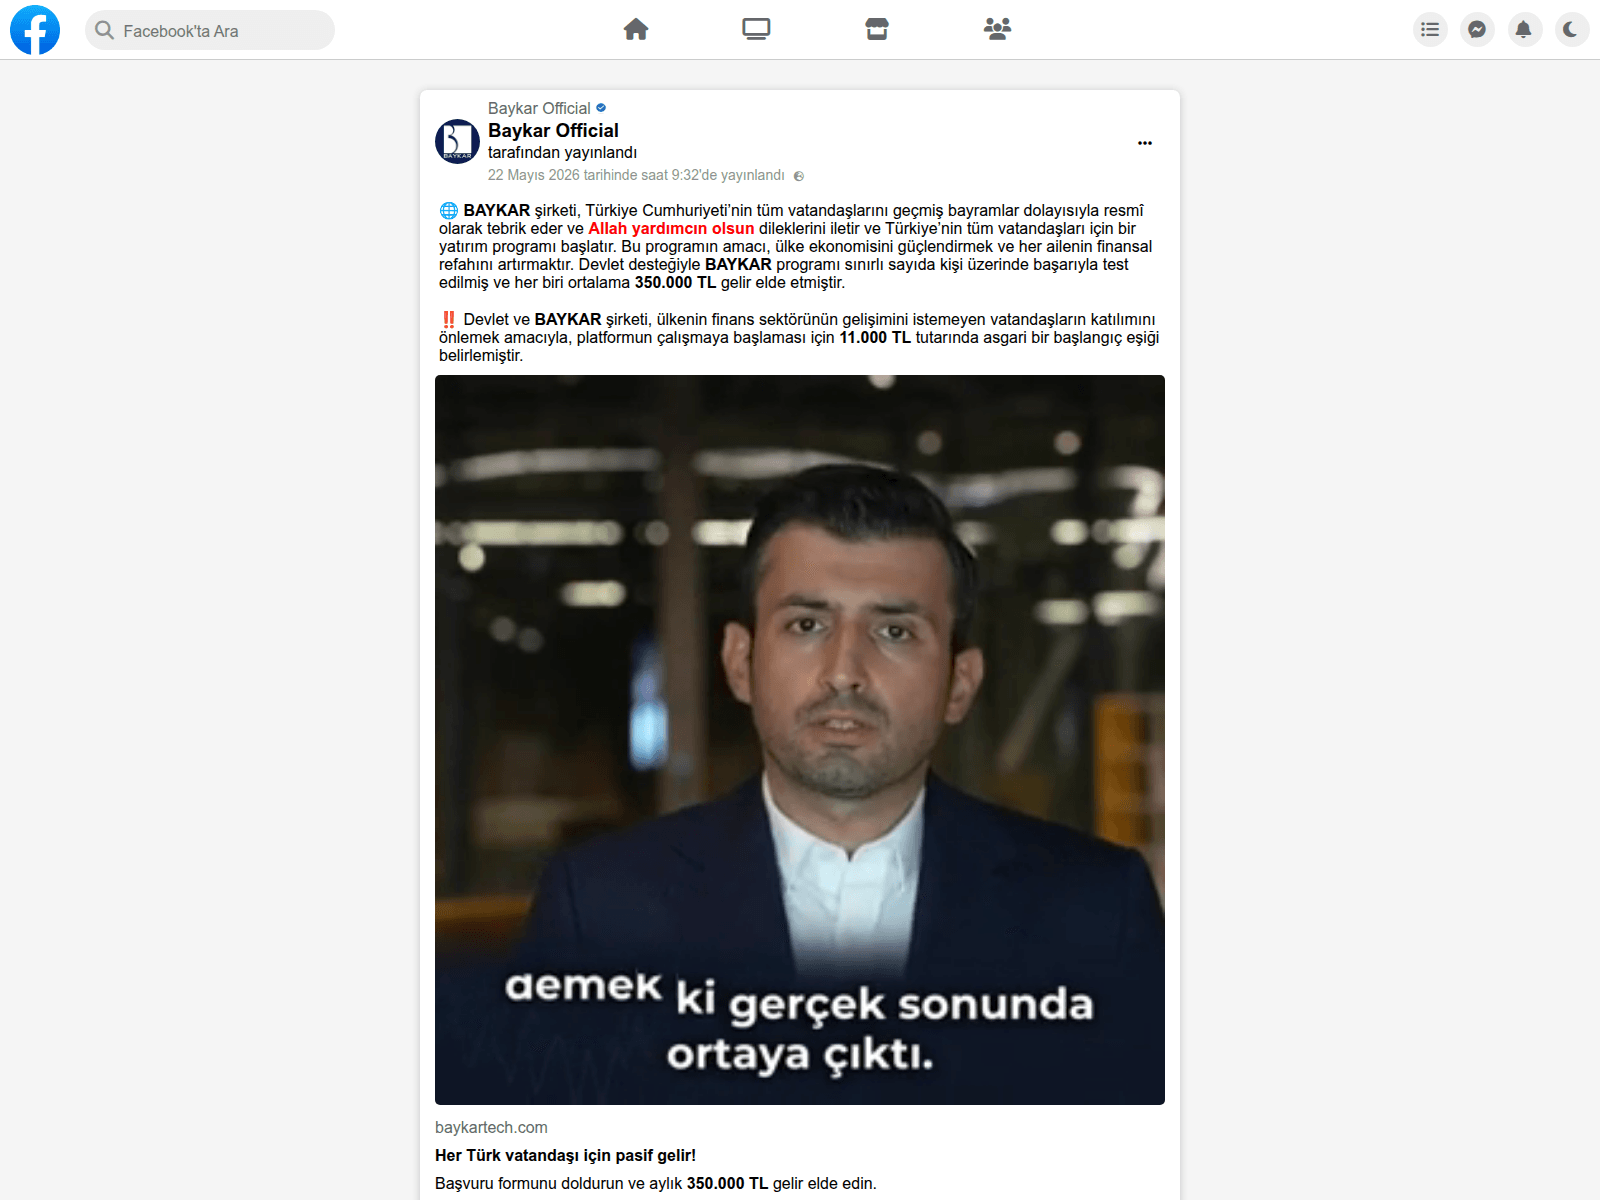The image size is (1600, 1200).
Task: Click the search magnifier icon
Action: tap(104, 30)
